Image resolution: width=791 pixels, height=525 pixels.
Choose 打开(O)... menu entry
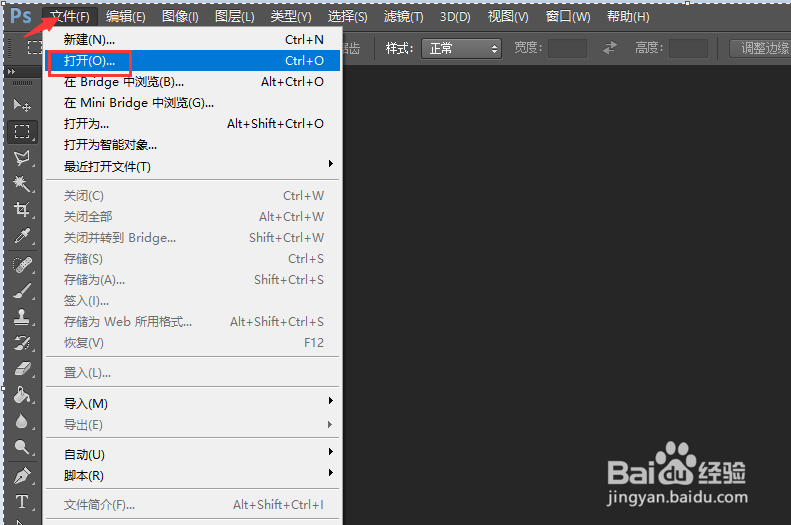coord(192,61)
